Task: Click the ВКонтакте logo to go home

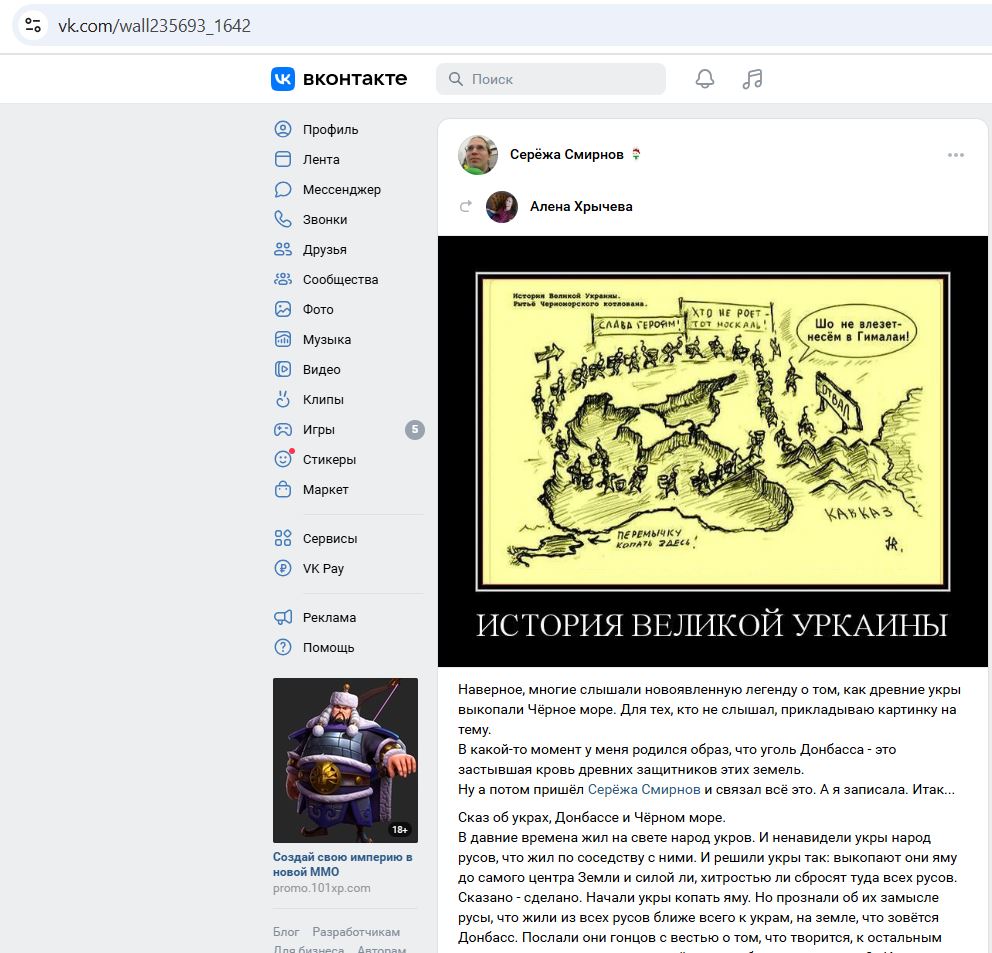Action: 339,79
